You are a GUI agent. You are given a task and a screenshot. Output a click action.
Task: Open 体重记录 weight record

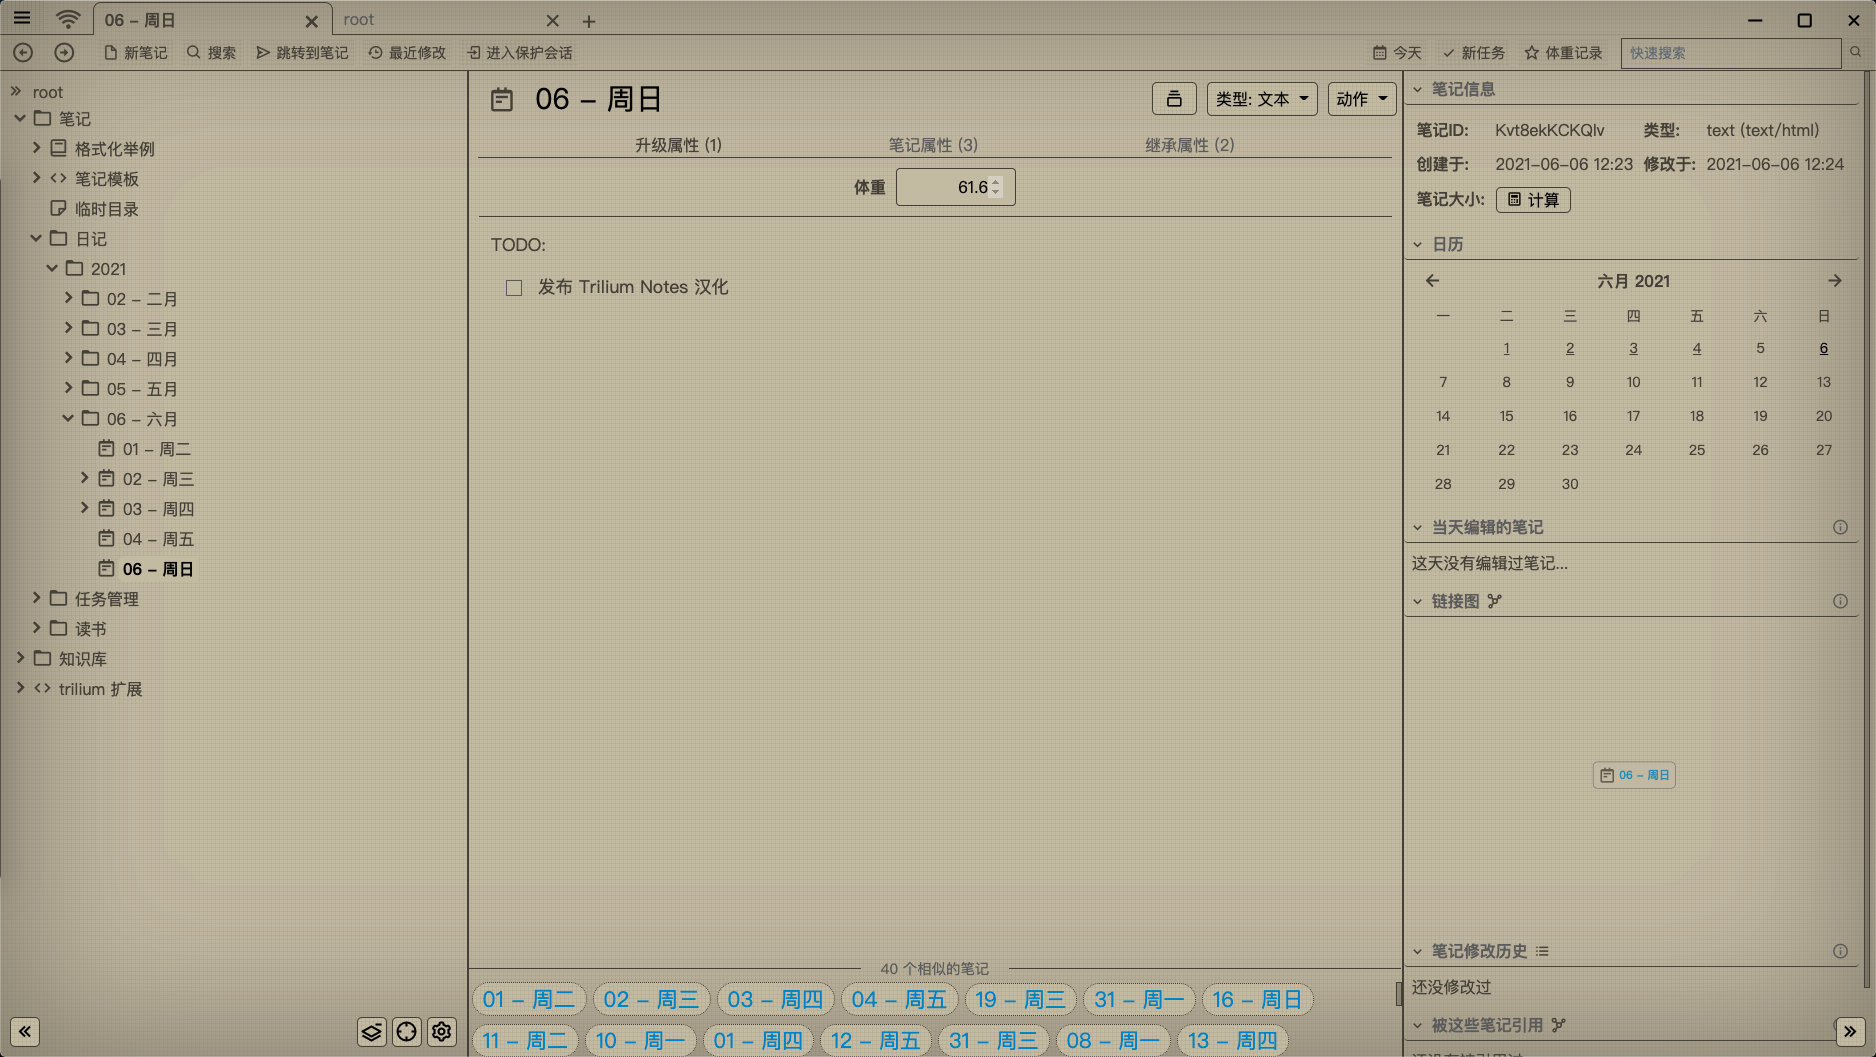coord(1563,52)
